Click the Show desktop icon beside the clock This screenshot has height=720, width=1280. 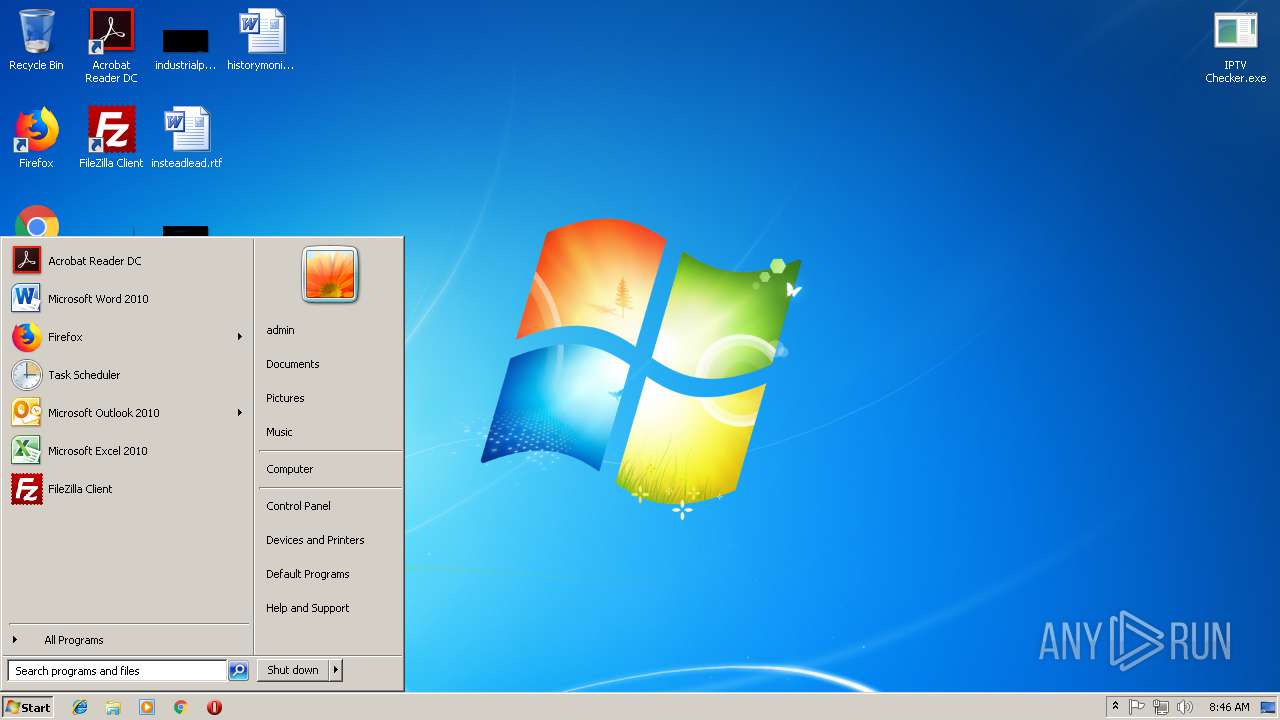1268,707
